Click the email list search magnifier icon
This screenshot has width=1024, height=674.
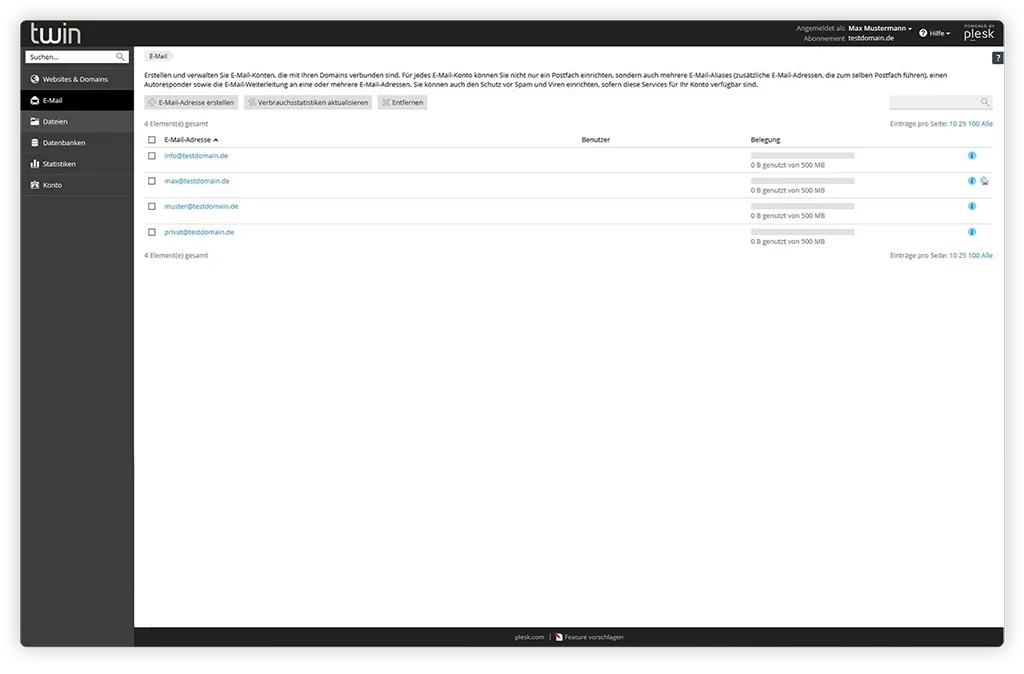pos(985,102)
